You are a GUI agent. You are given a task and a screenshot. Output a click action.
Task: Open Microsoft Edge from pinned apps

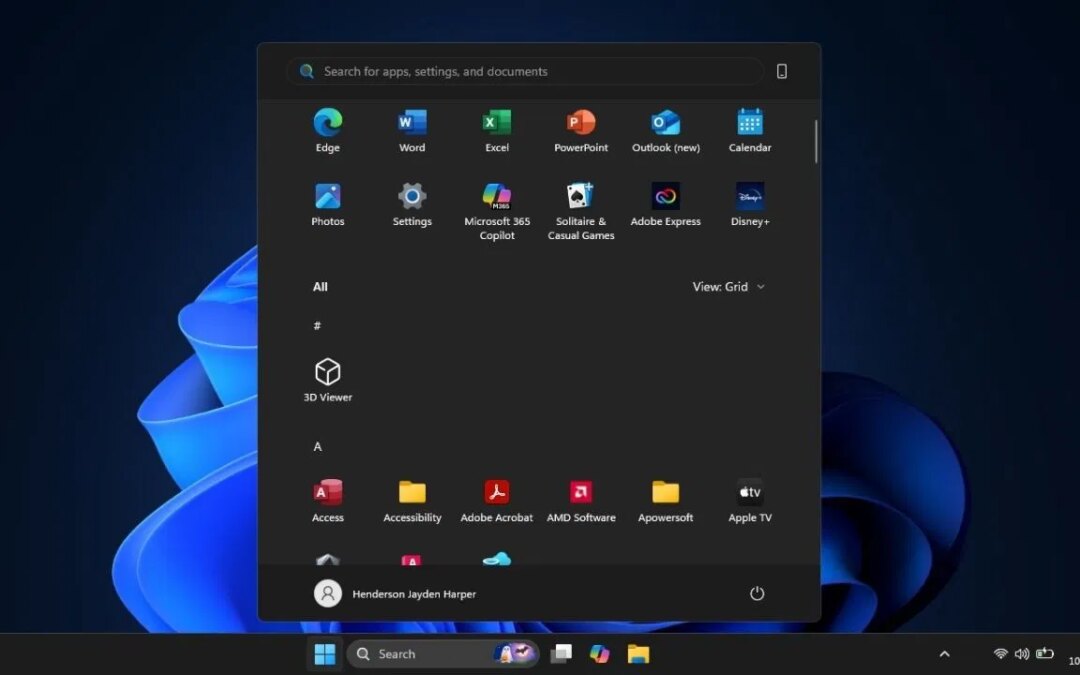pyautogui.click(x=328, y=130)
